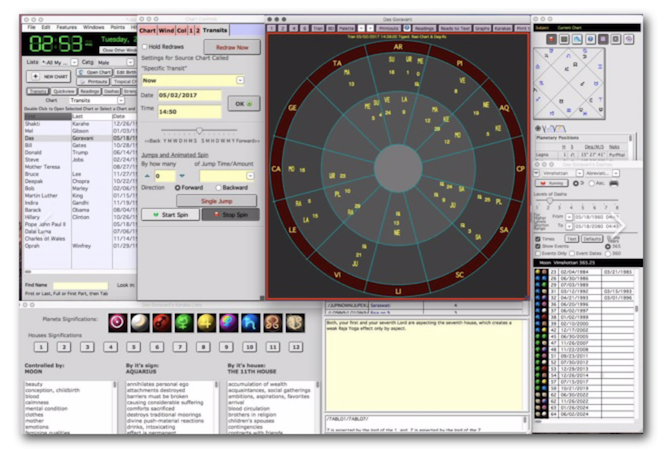Viewport: 665px width, 458px height.
Task: Select the Forward direction radio button
Action: pyautogui.click(x=178, y=187)
